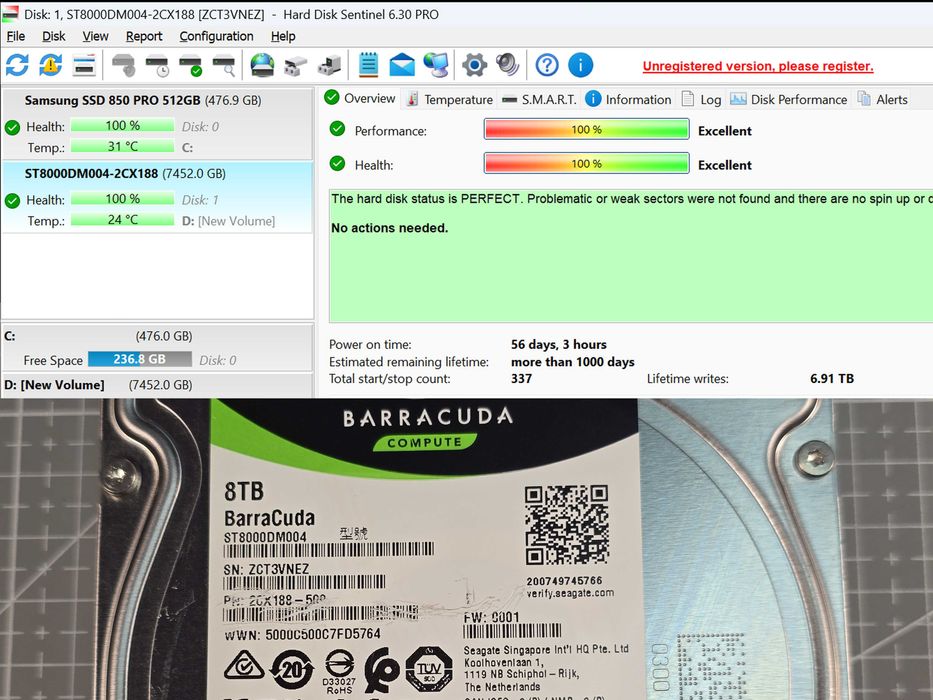This screenshot has height=700, width=933.
Task: Click Samsung SSD Health 100 % bar
Action: pos(123,126)
